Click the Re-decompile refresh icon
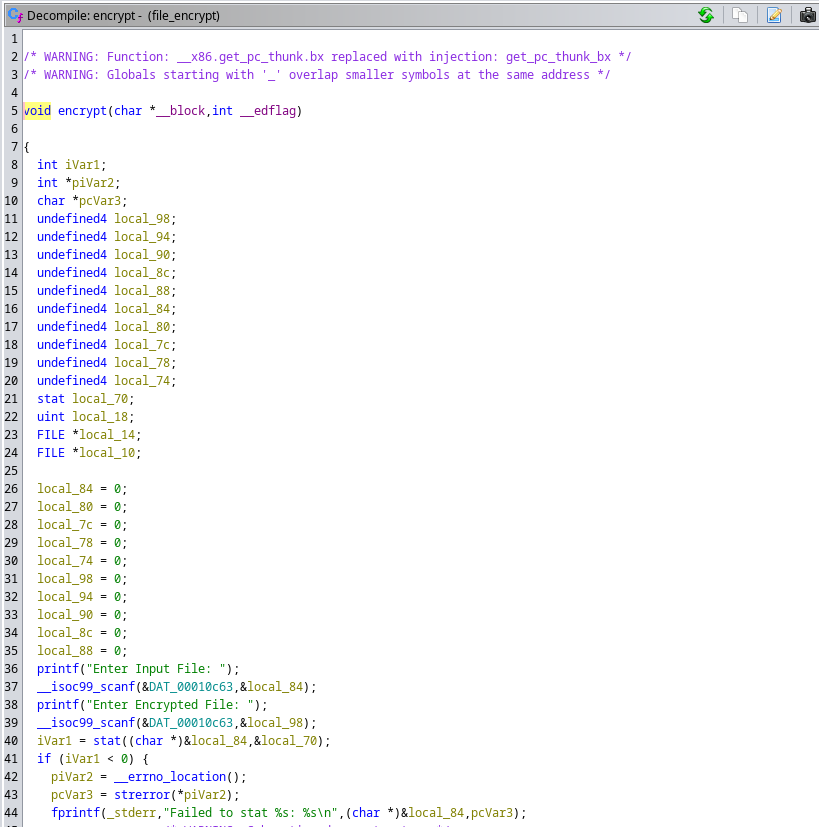The width and height of the screenshot is (819, 827). [706, 15]
